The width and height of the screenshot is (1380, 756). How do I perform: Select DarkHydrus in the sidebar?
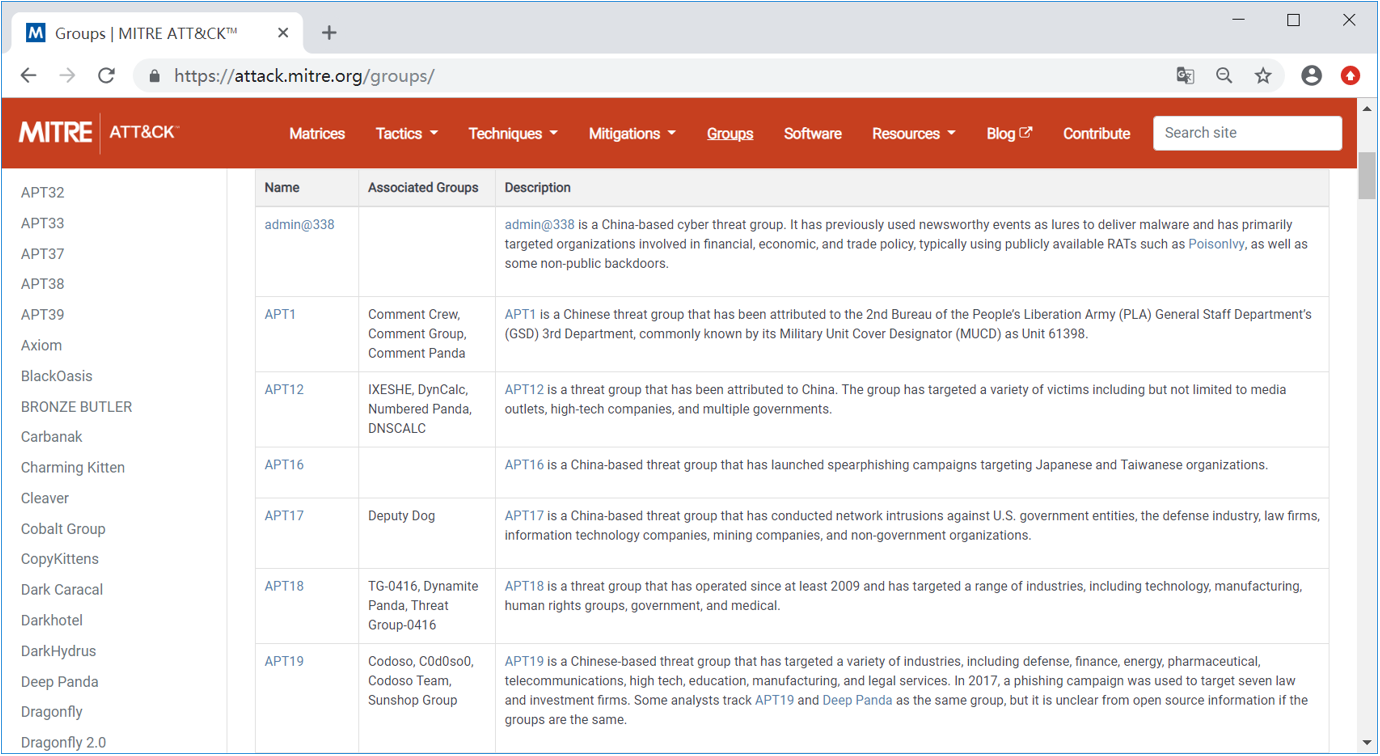pos(59,651)
